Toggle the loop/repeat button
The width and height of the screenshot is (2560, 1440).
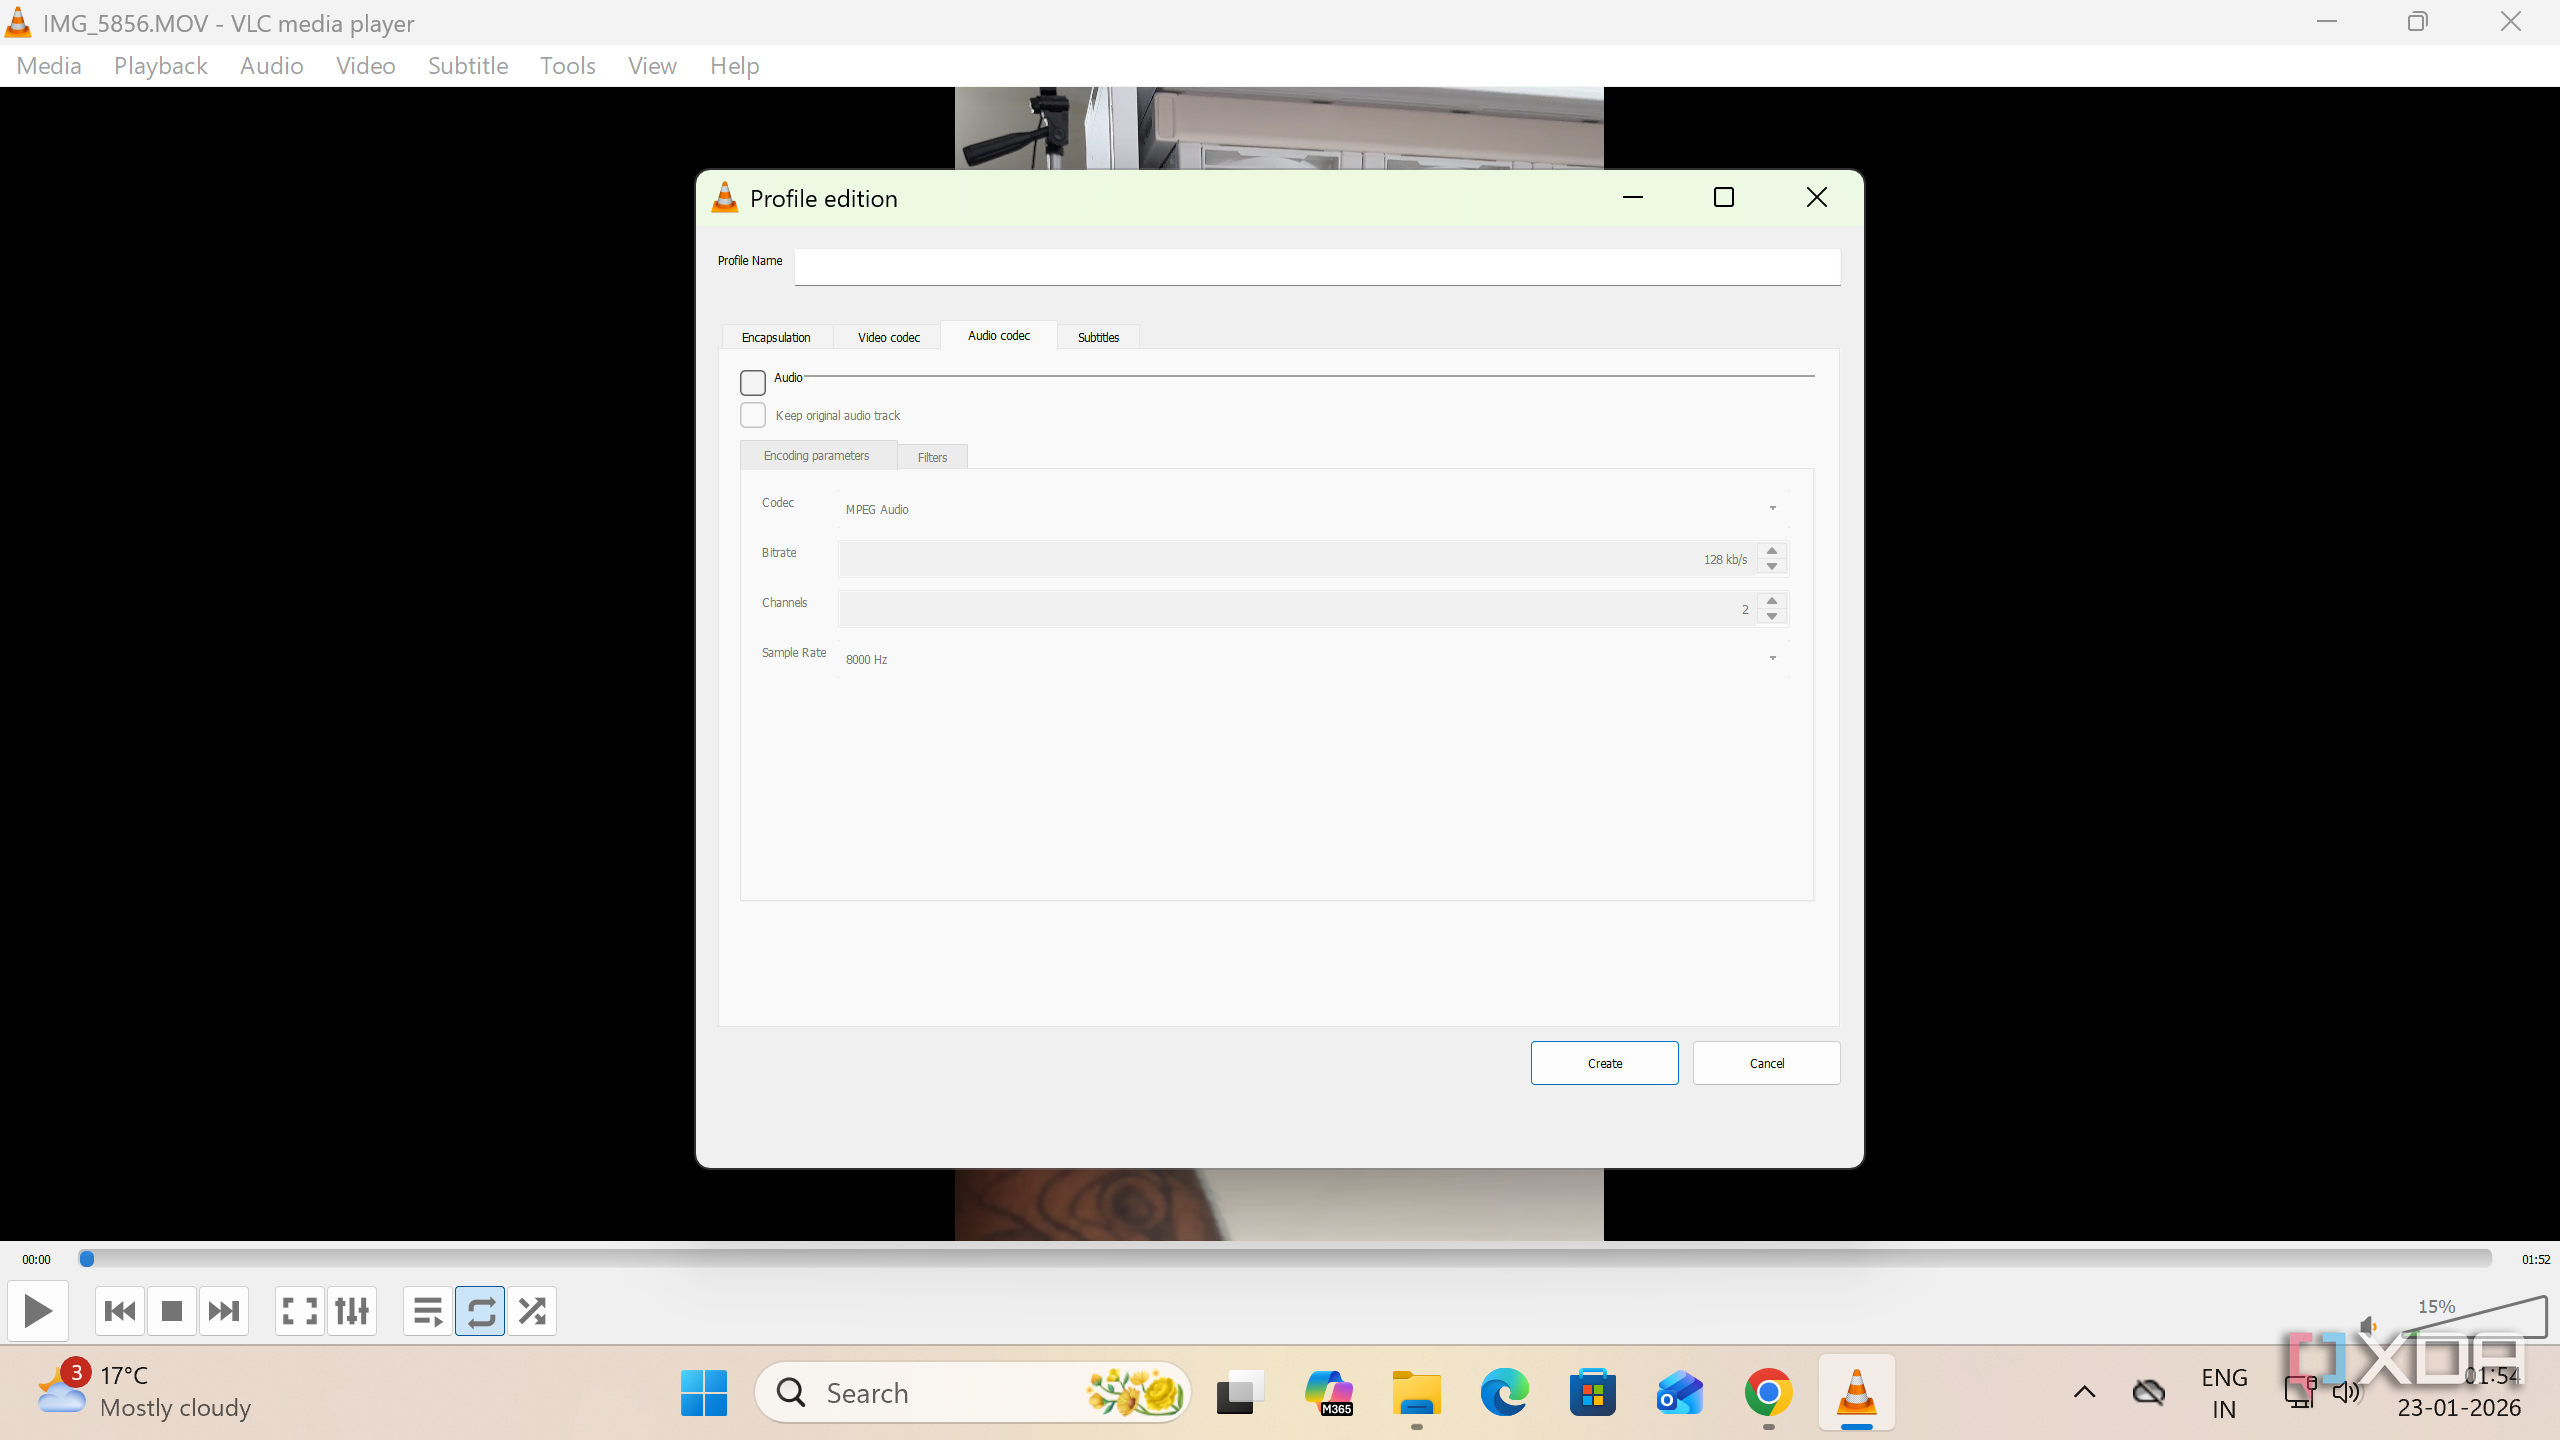coord(480,1310)
